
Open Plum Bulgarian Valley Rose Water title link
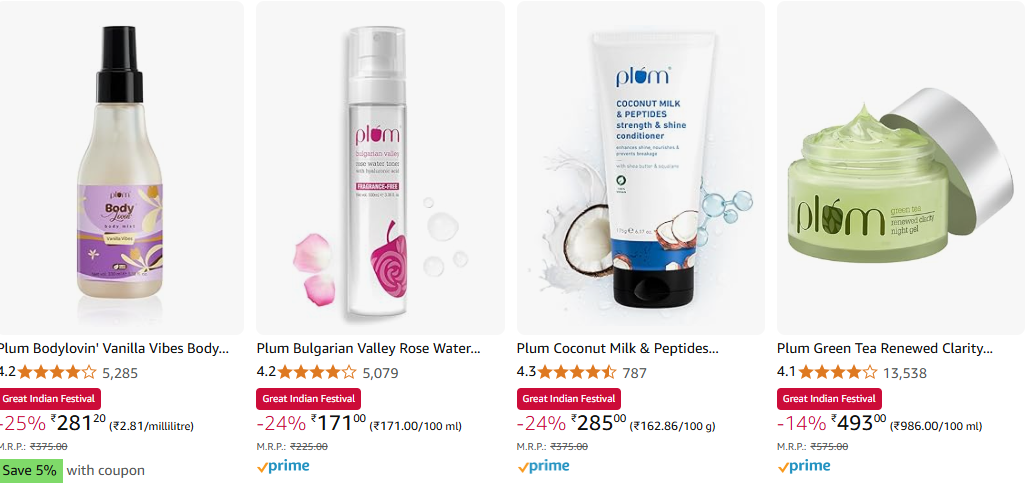point(368,348)
